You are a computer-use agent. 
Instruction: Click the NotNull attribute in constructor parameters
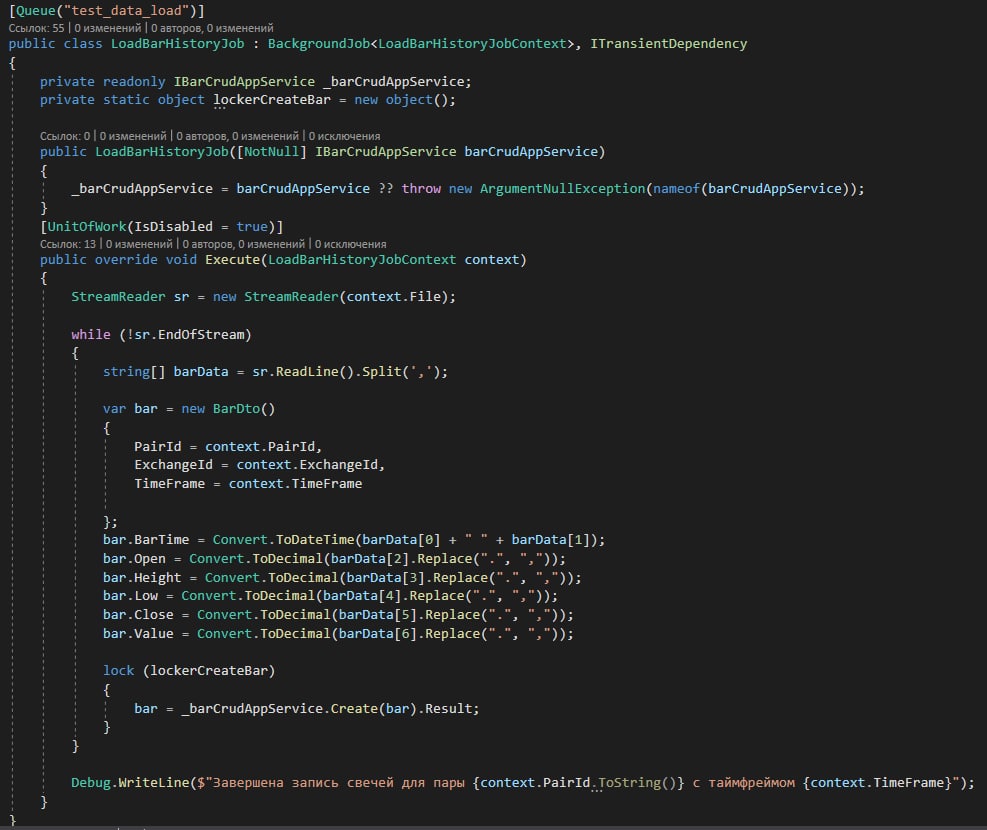tap(271, 152)
